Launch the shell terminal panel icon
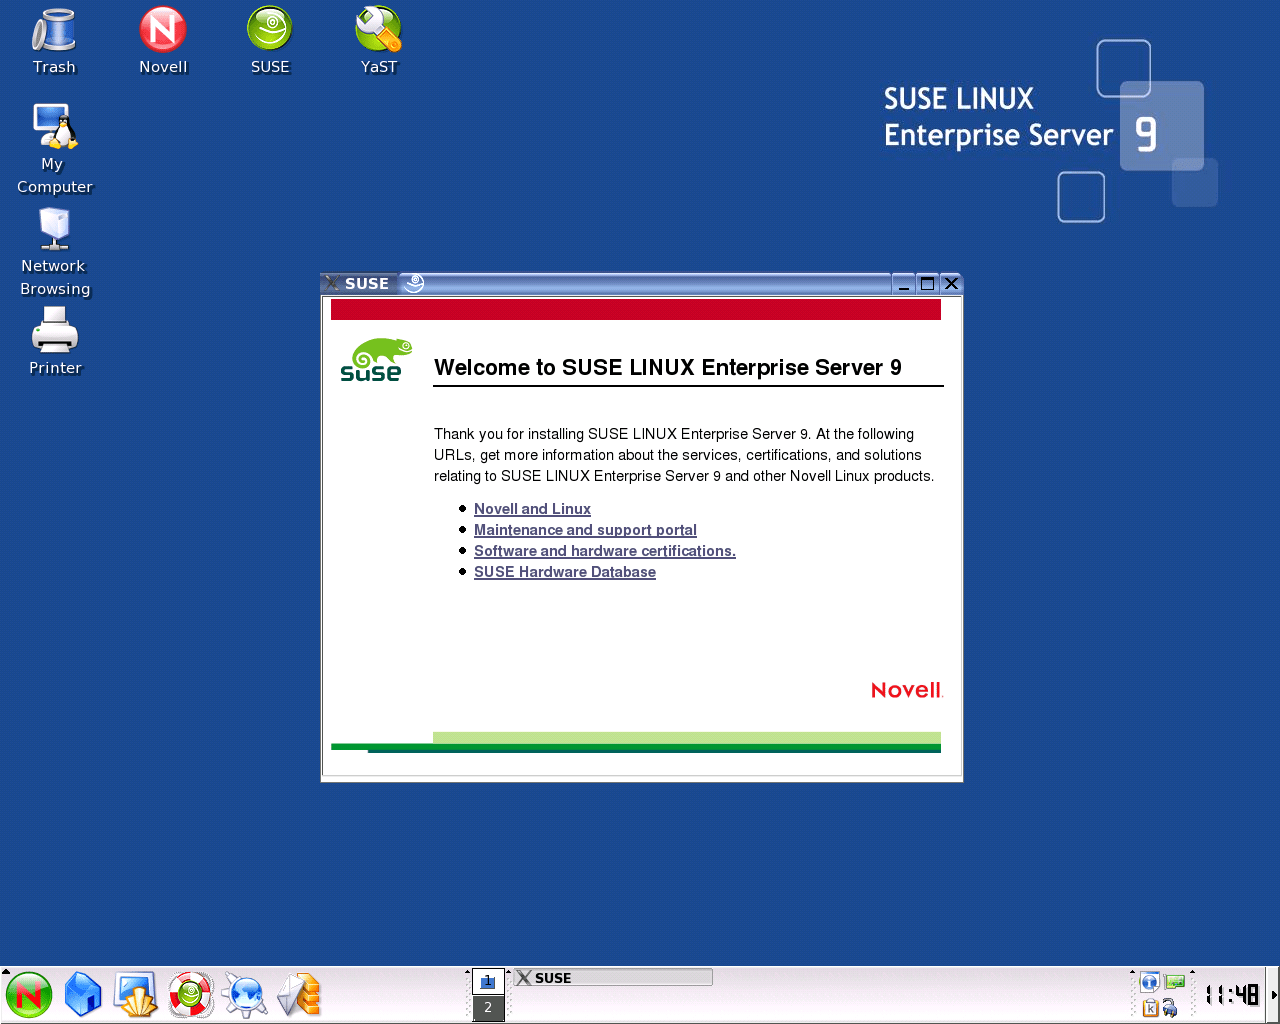Image resolution: width=1280 pixels, height=1024 pixels. [x=136, y=995]
